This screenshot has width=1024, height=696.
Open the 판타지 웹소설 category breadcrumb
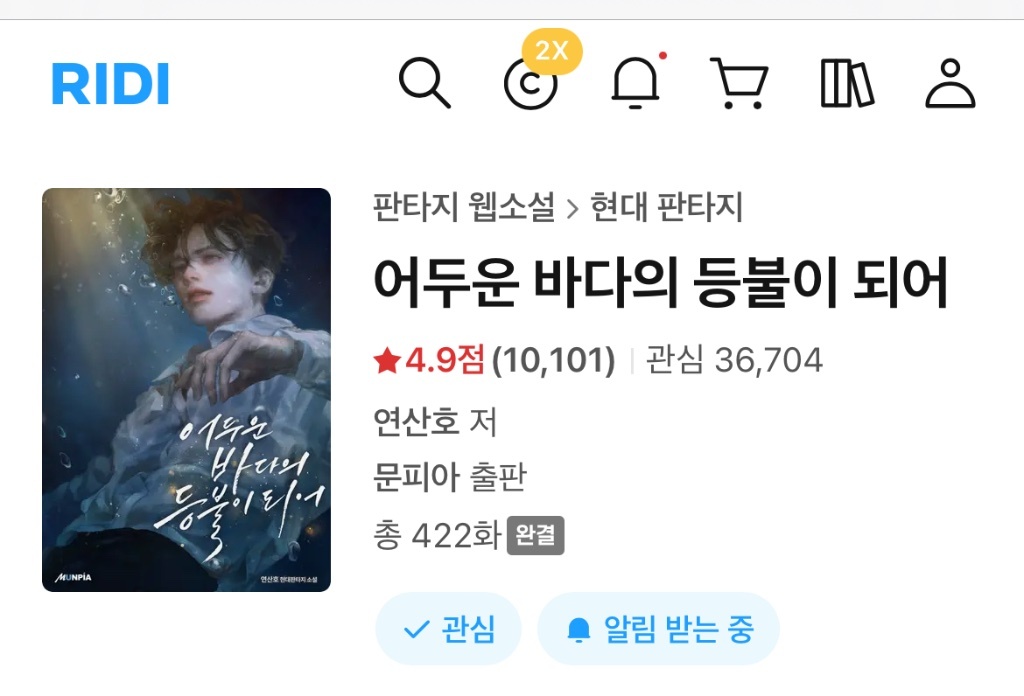point(464,207)
